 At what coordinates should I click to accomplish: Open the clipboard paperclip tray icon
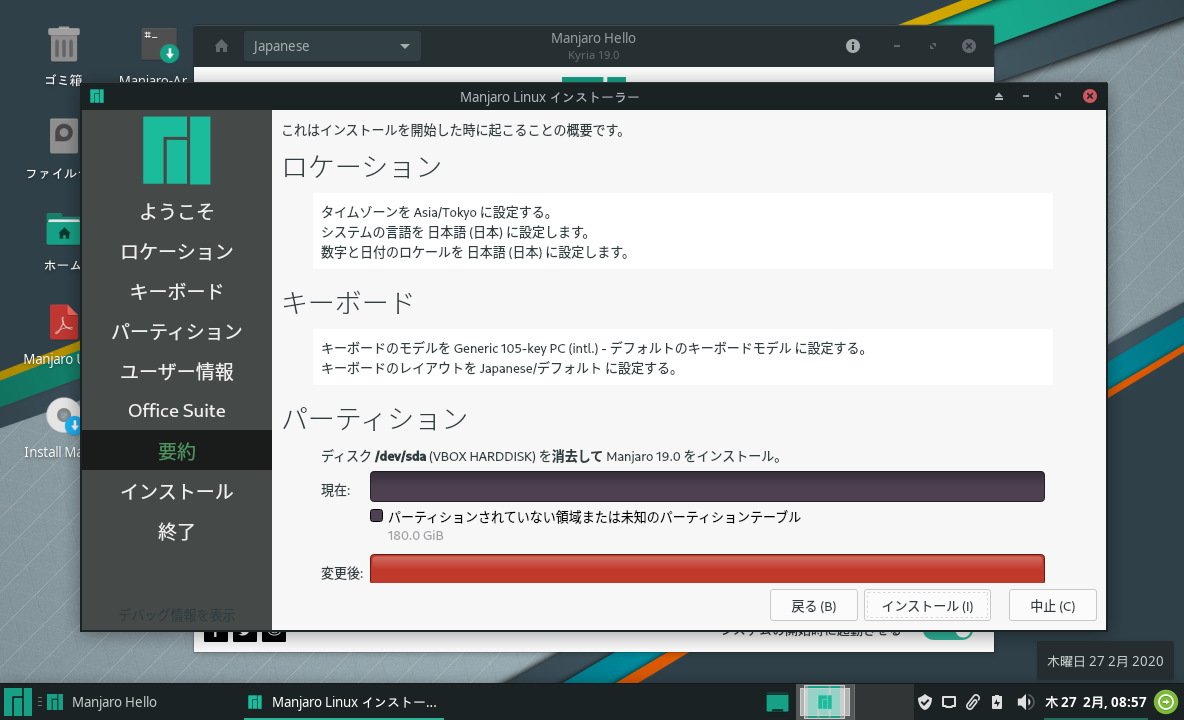pos(973,703)
